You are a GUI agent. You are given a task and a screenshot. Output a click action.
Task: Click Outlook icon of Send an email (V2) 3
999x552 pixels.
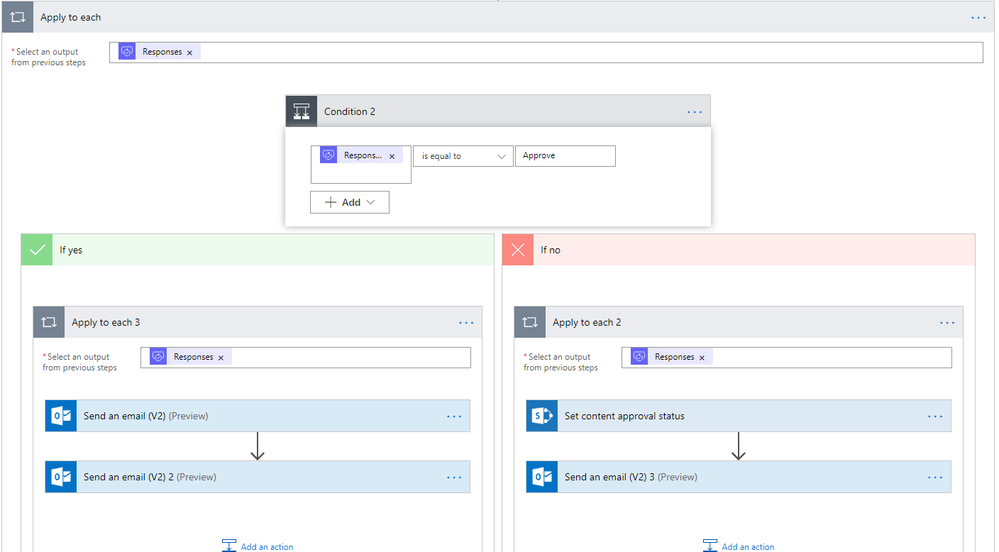542,477
